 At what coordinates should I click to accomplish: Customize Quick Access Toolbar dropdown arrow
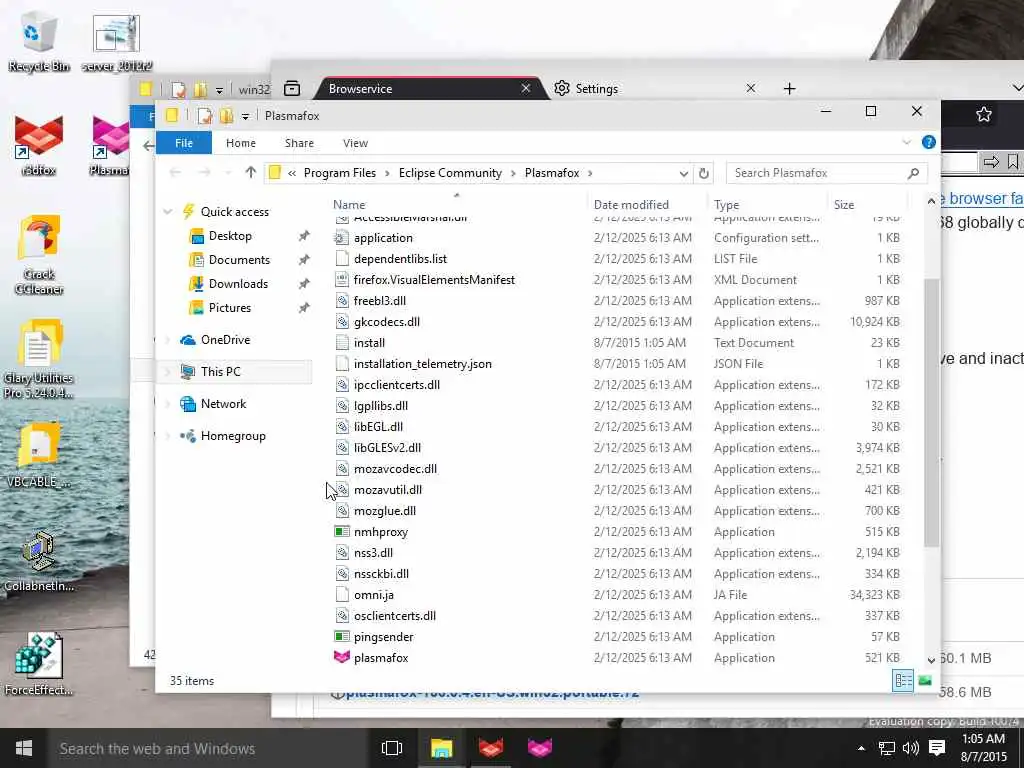(x=245, y=117)
